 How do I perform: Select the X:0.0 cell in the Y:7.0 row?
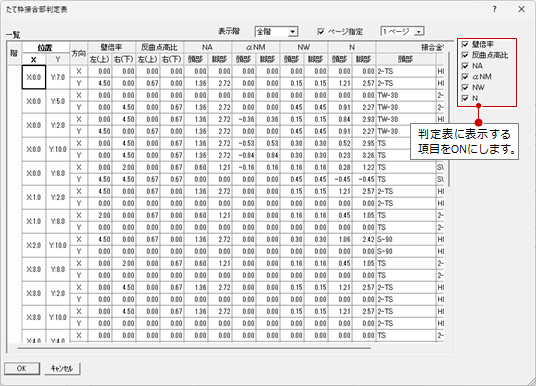coord(34,77)
